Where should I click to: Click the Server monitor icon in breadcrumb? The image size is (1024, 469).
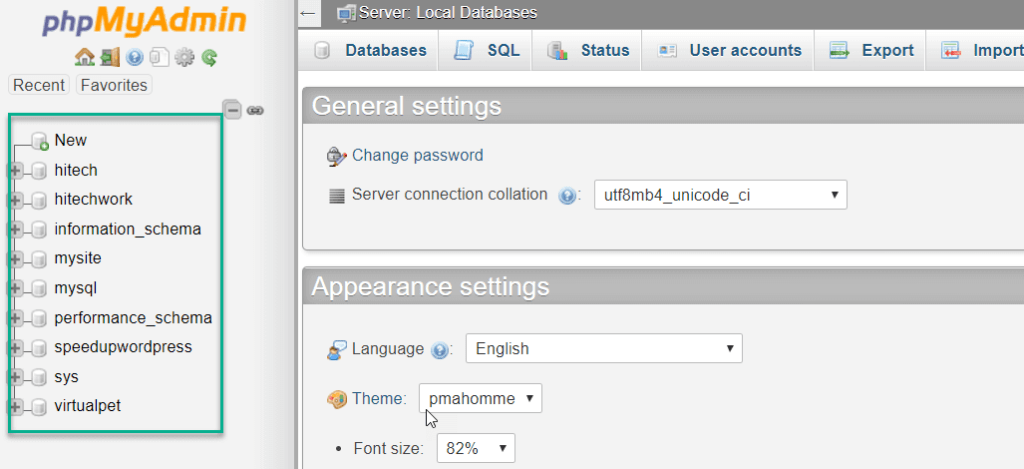[x=346, y=13]
